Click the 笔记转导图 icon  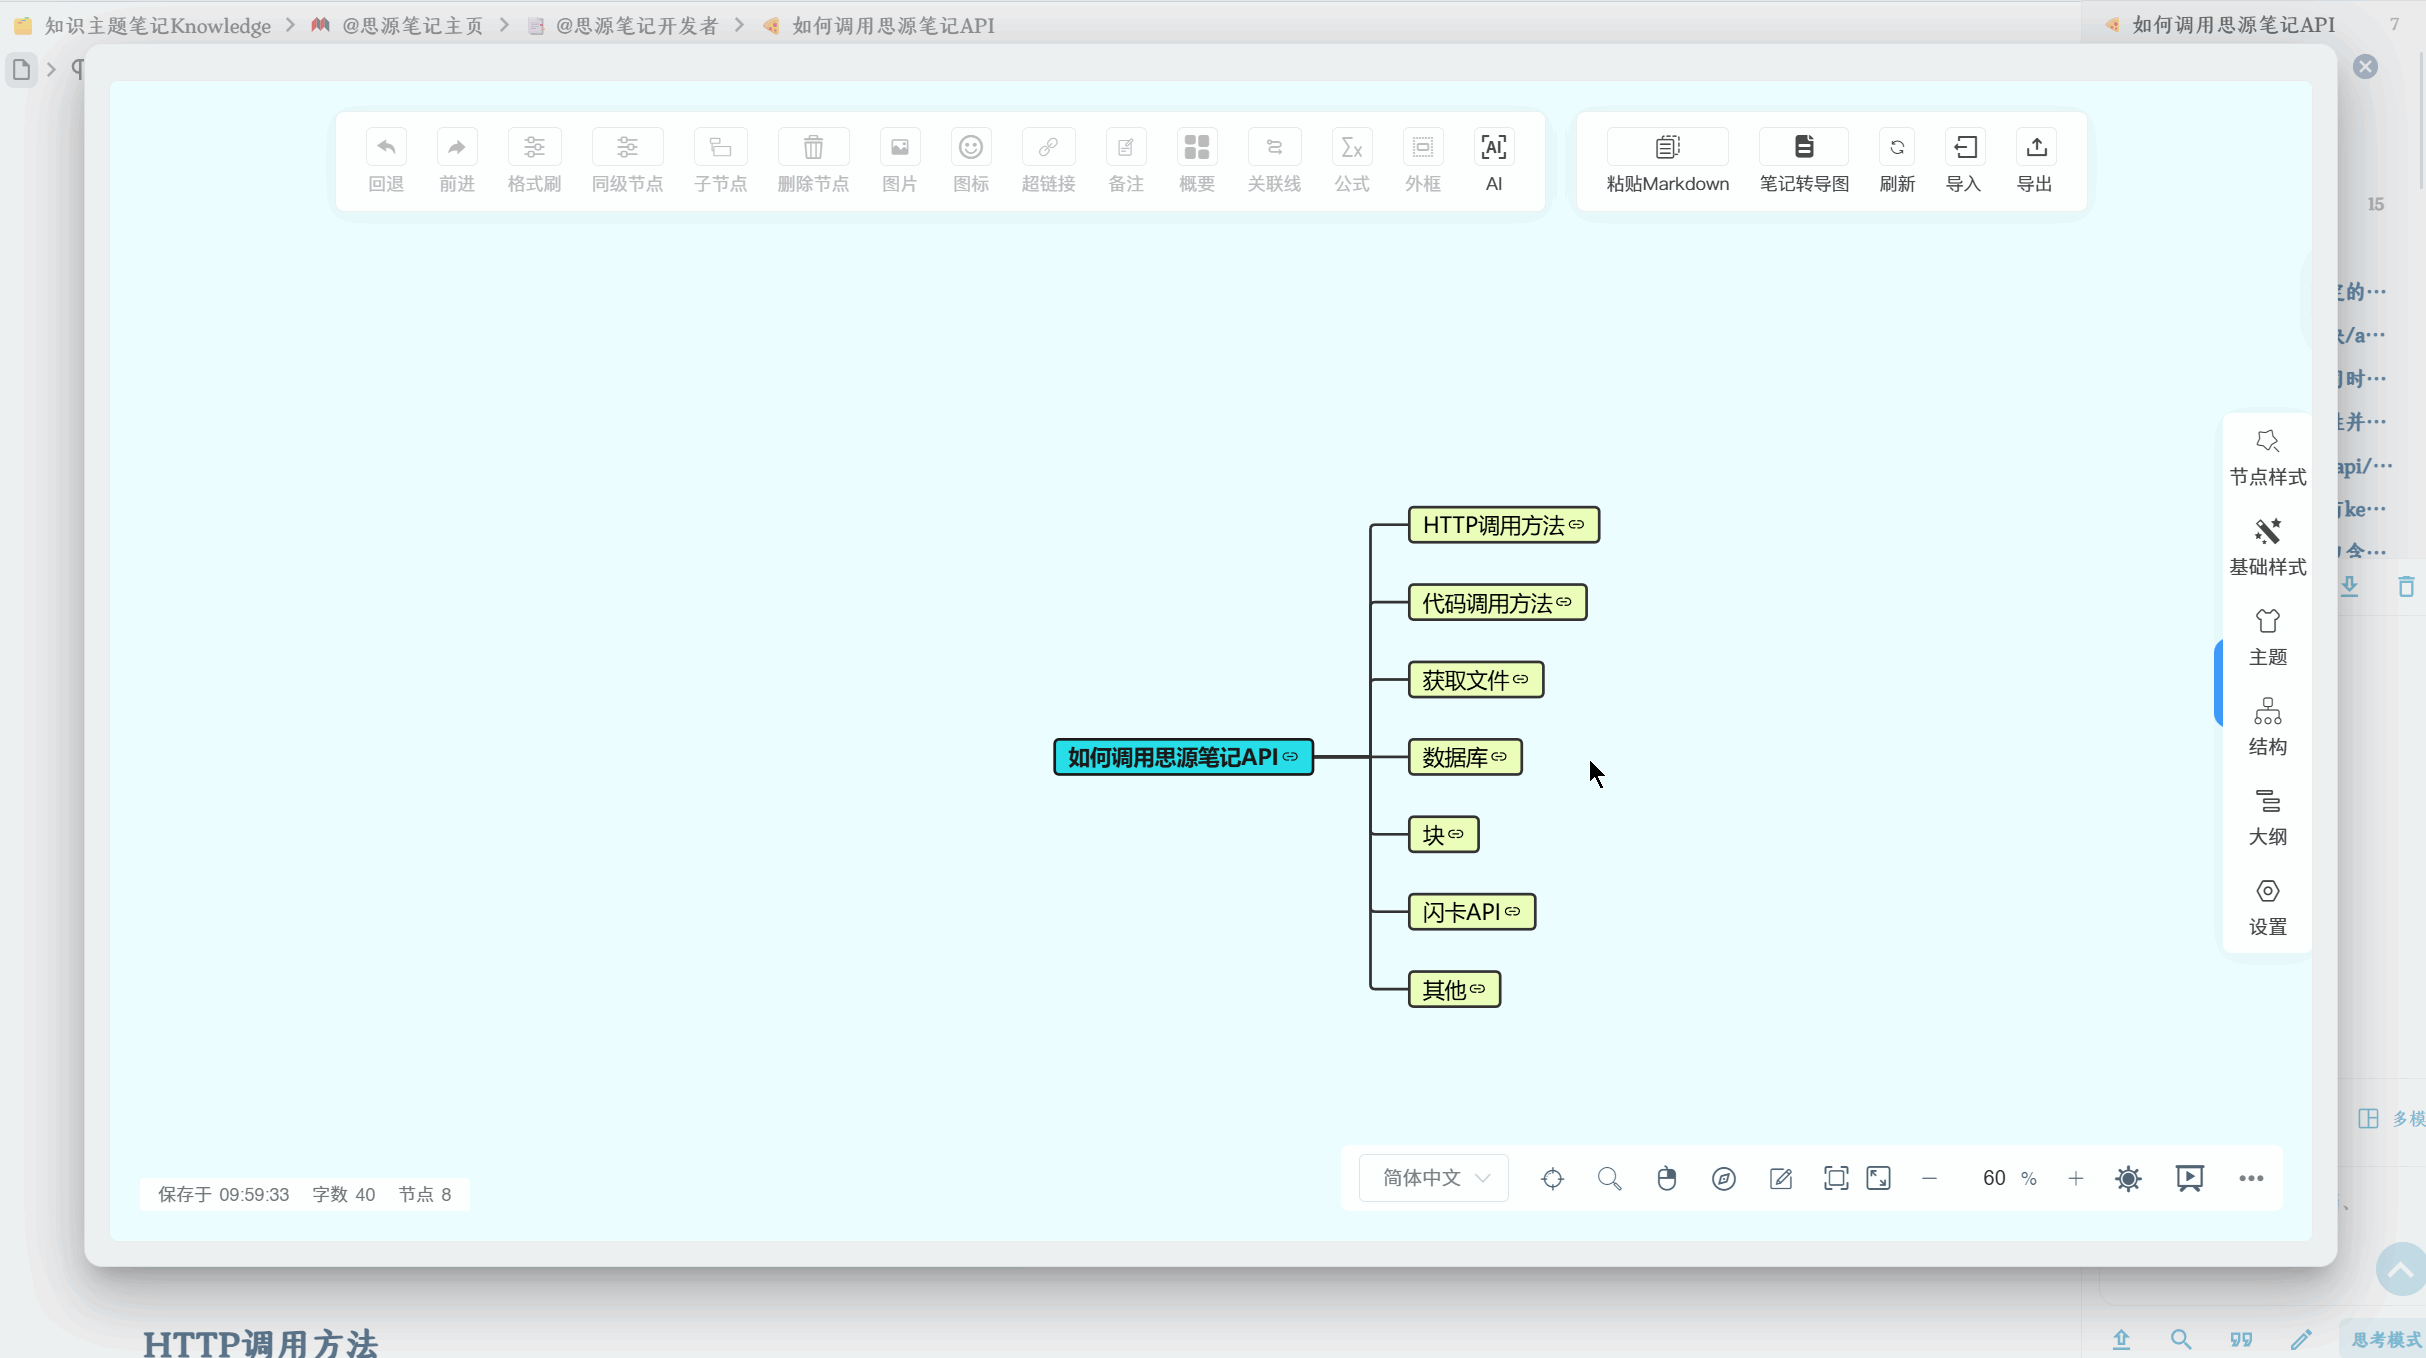pos(1803,149)
